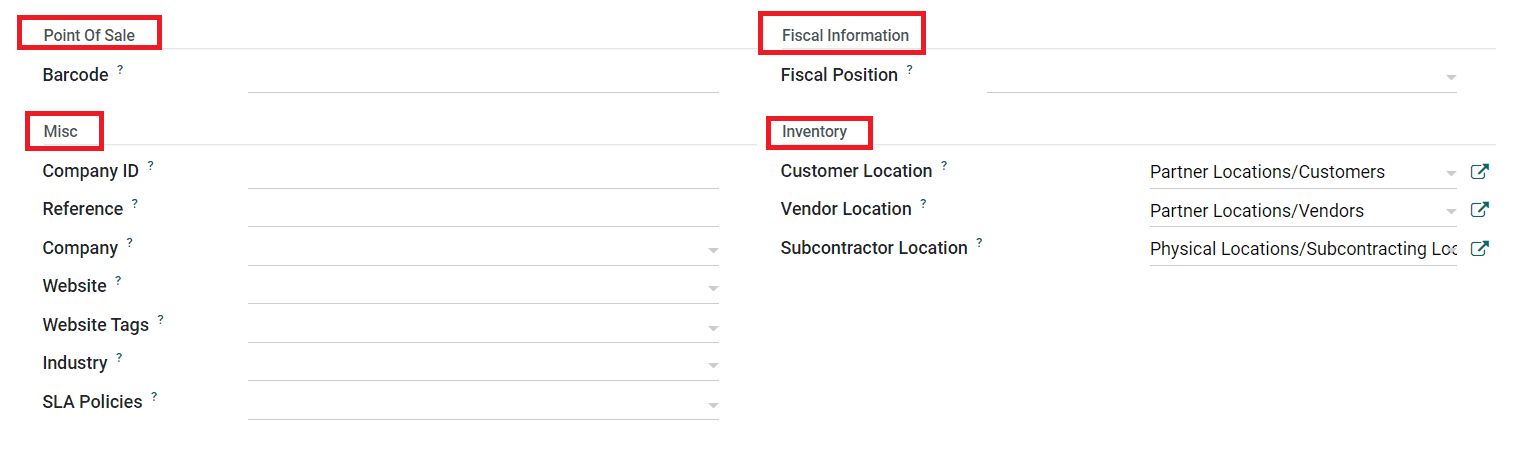1521x461 pixels.
Task: Open external link for Vendor Location
Action: point(1480,210)
